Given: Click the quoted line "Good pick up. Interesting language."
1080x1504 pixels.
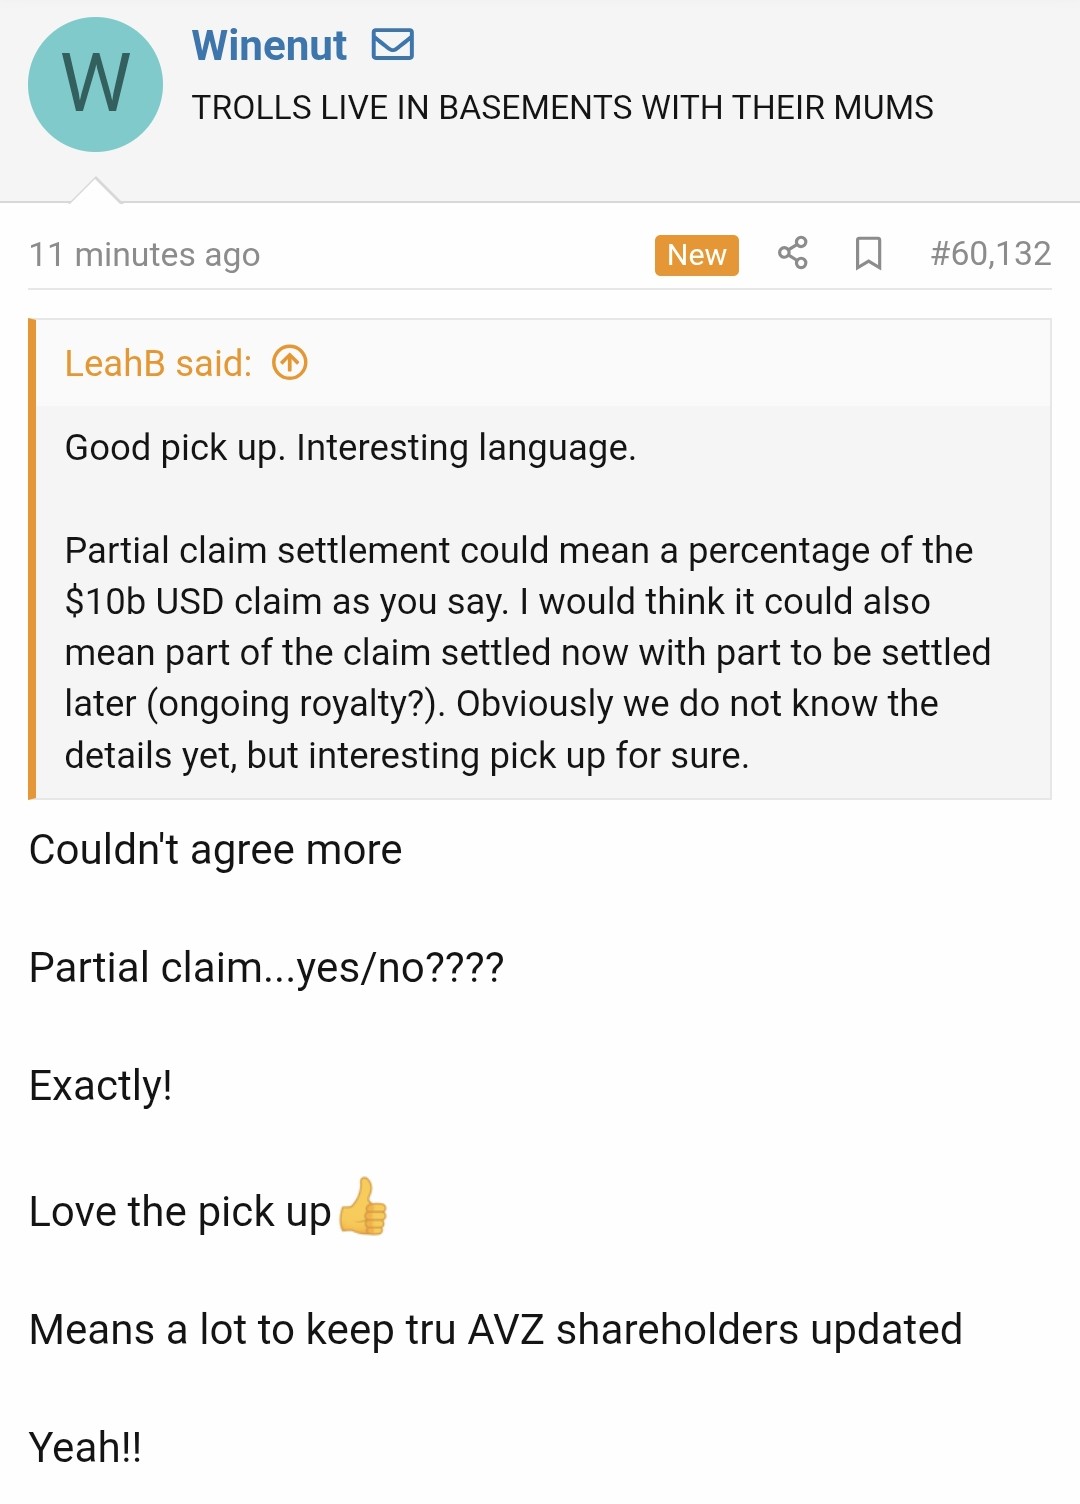Looking at the screenshot, I should tap(350, 447).
